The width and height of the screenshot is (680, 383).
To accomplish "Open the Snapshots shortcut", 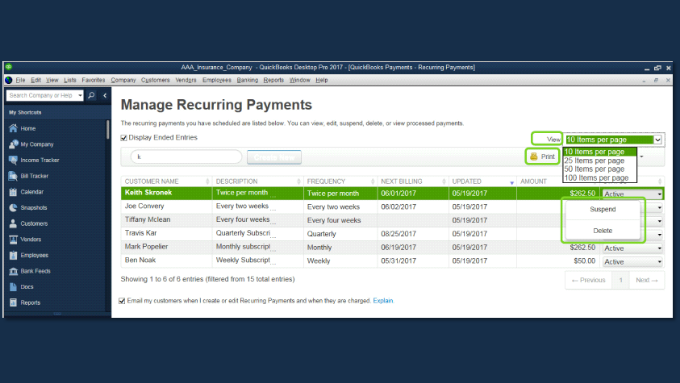I will (33, 208).
